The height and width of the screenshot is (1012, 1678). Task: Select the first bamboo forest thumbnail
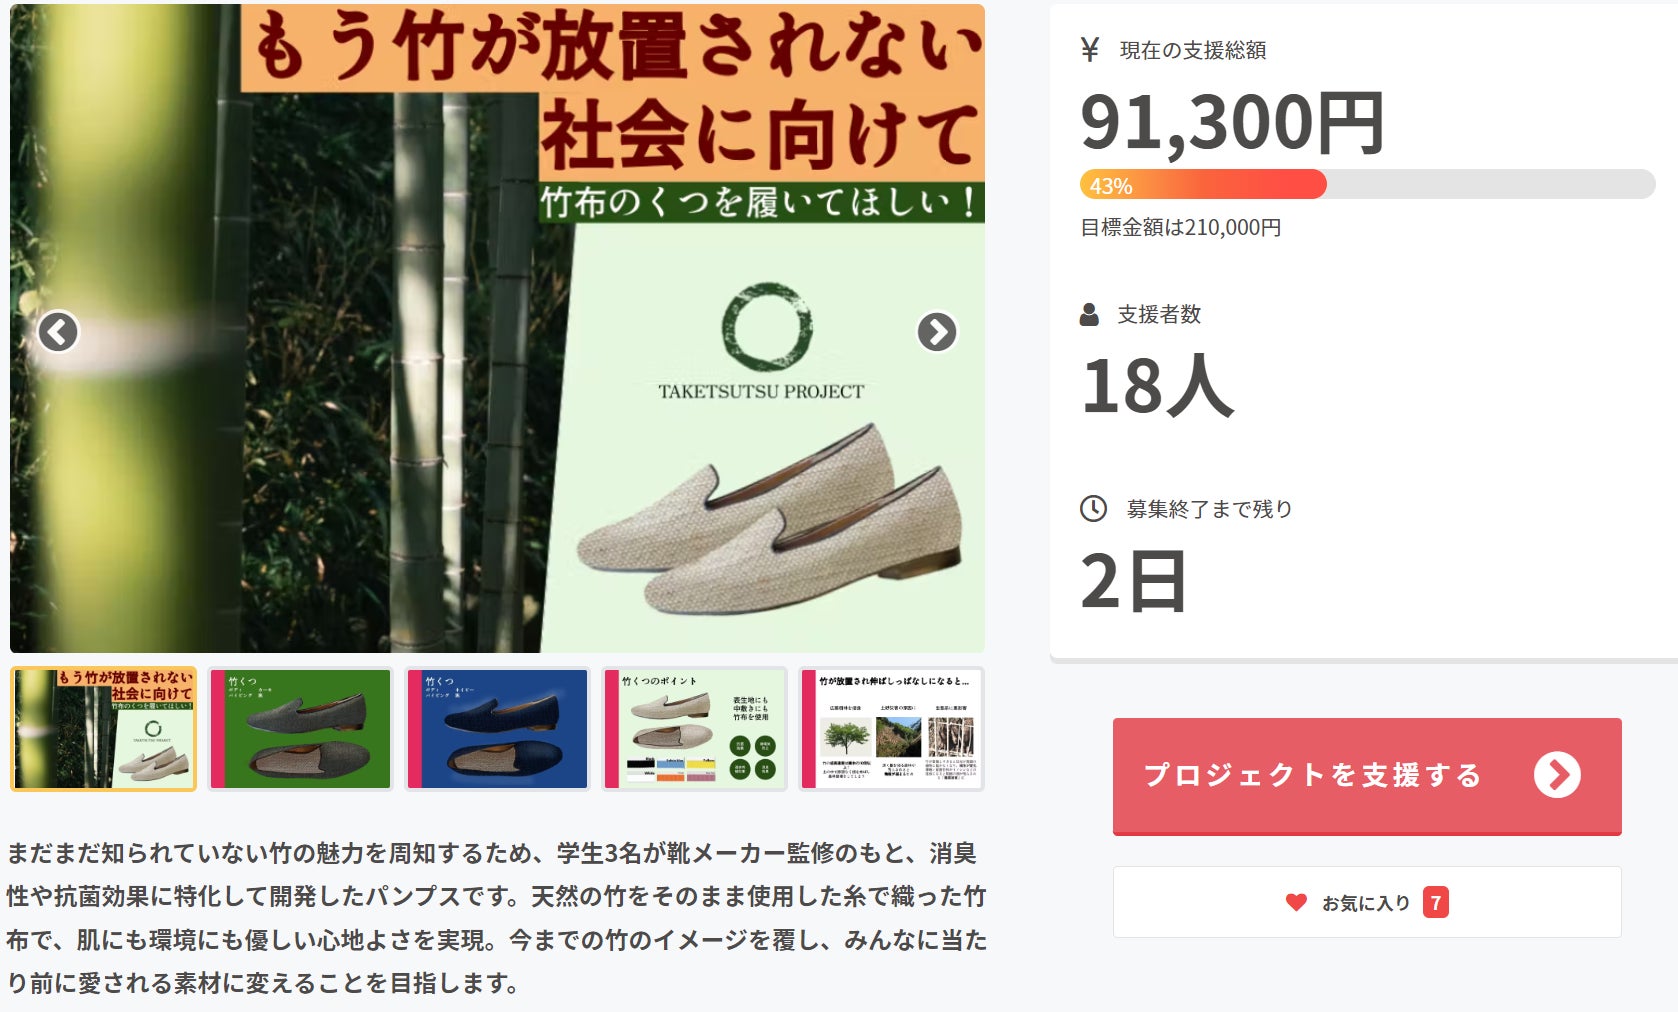click(x=104, y=730)
